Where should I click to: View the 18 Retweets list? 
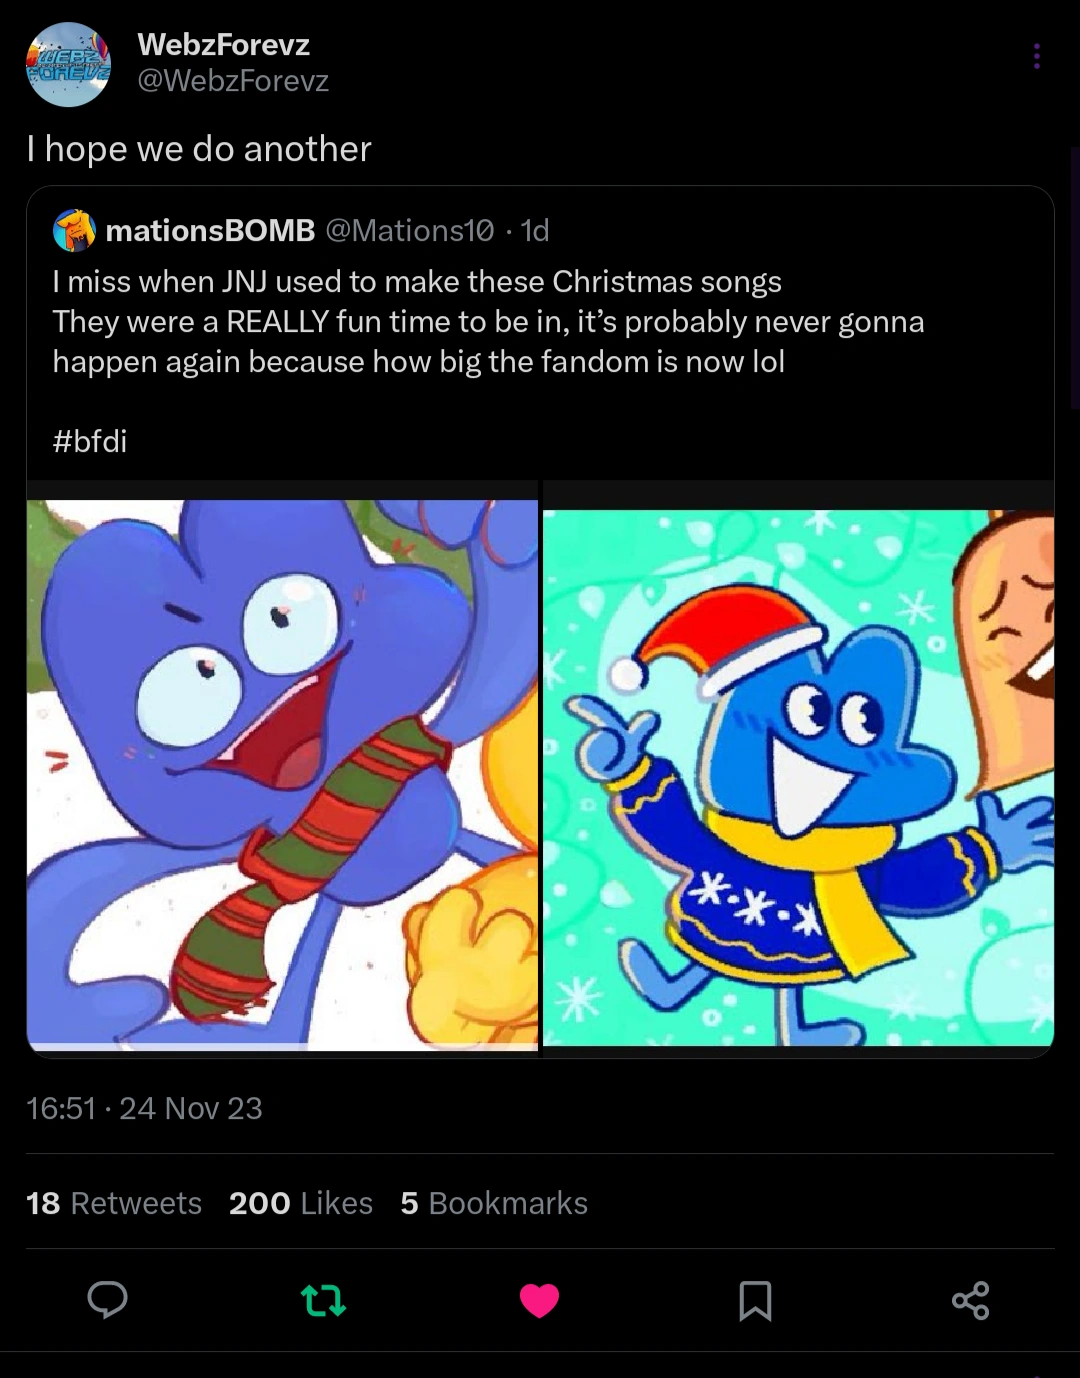(114, 1203)
